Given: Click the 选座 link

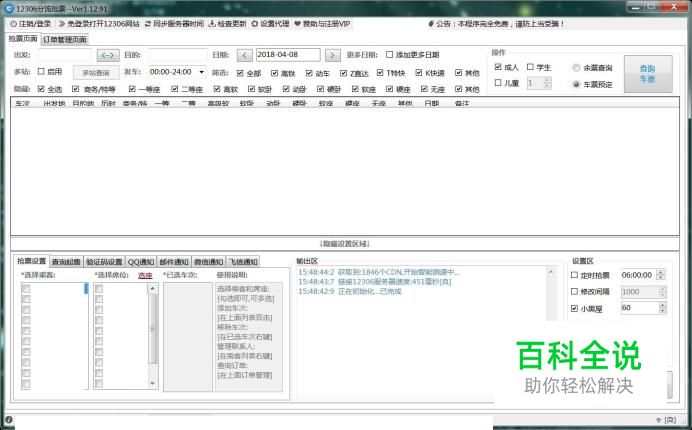Looking at the screenshot, I should [x=145, y=275].
